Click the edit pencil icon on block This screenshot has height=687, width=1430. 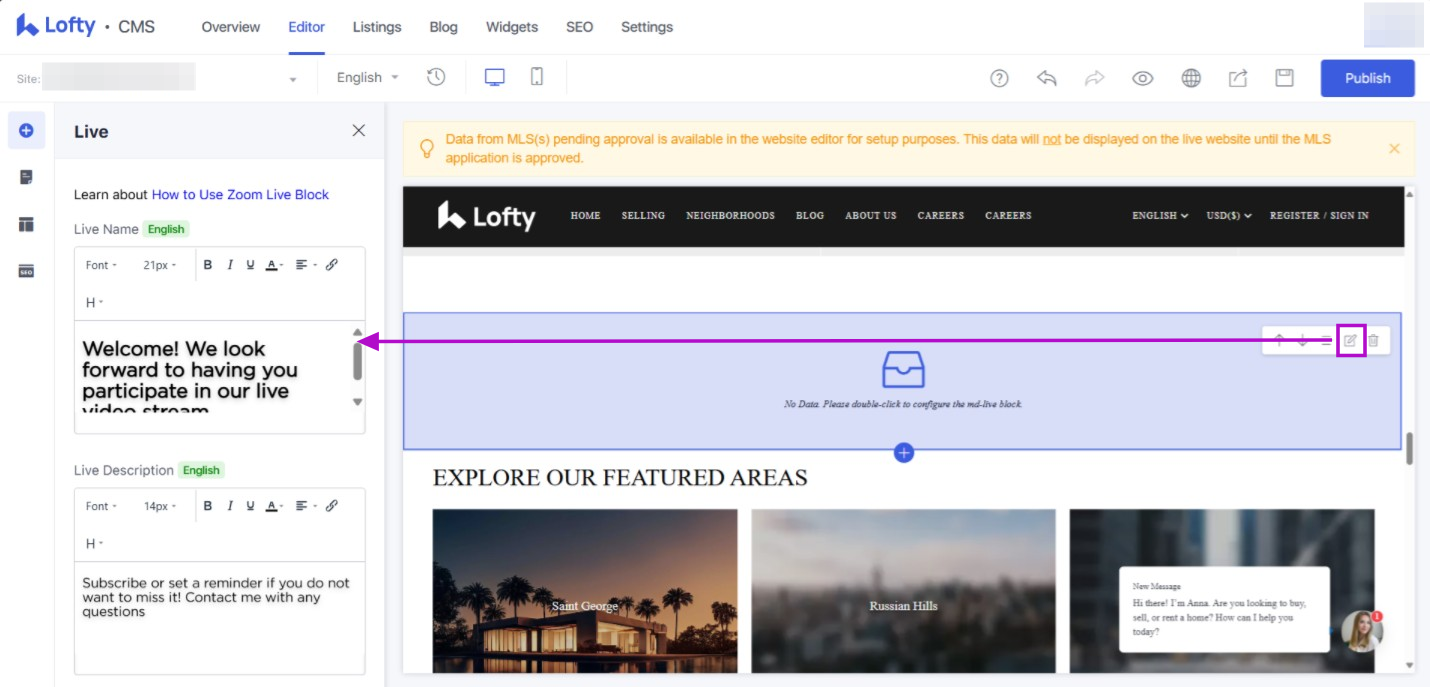(1350, 341)
